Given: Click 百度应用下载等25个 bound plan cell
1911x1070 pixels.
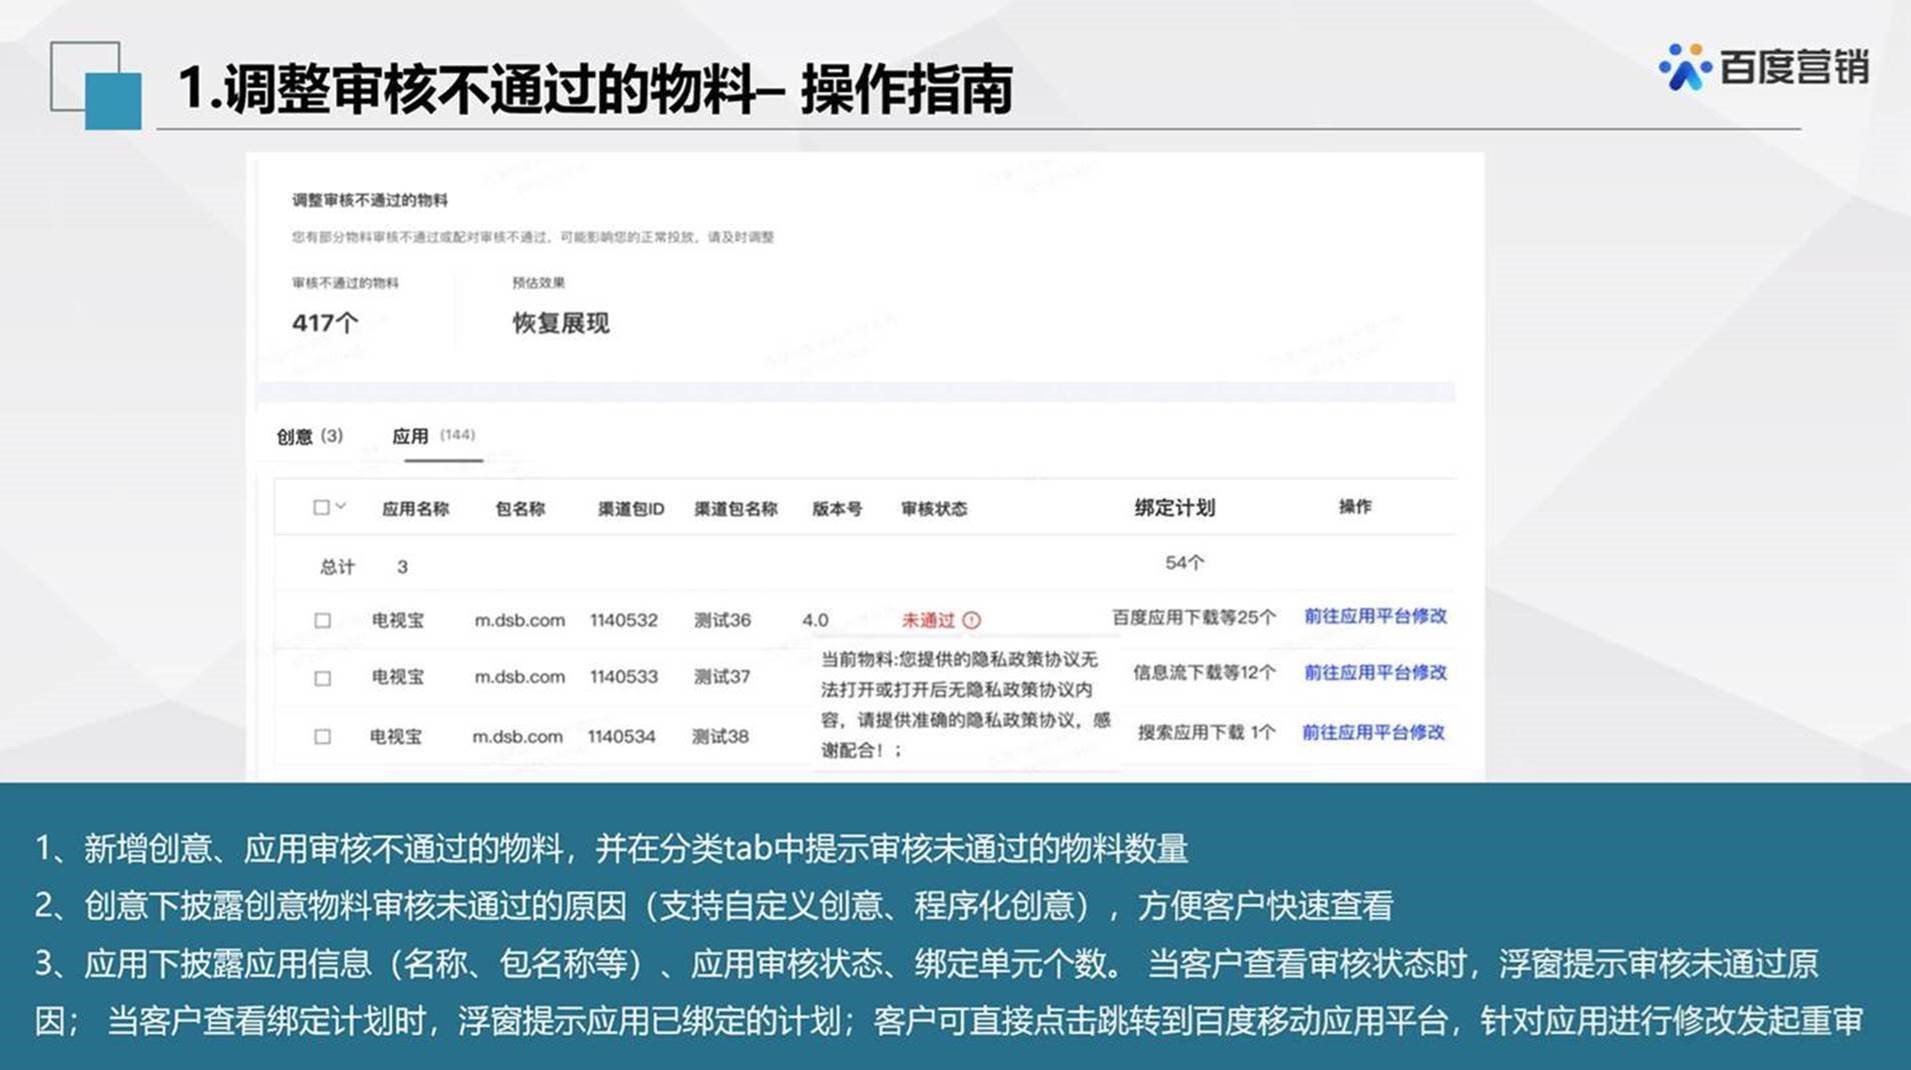Looking at the screenshot, I should pyautogui.click(x=1193, y=618).
